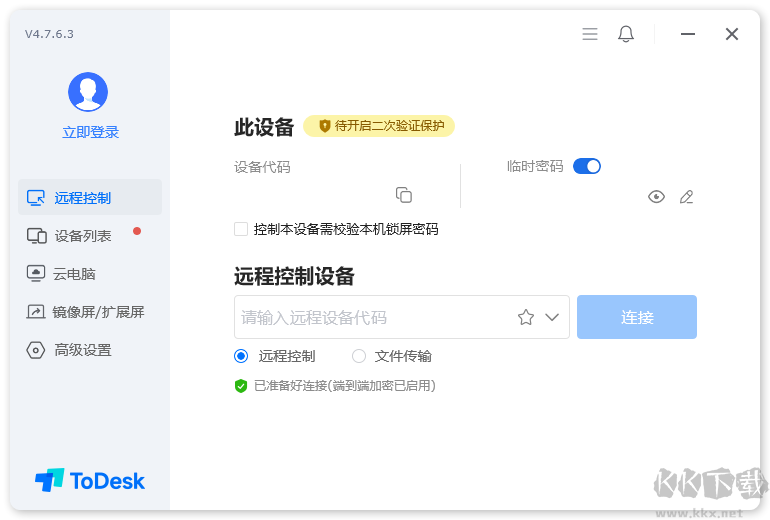Check 控制本设备需校验本机锁屏密码 checkbox
This screenshot has width=770, height=520.
click(241, 229)
